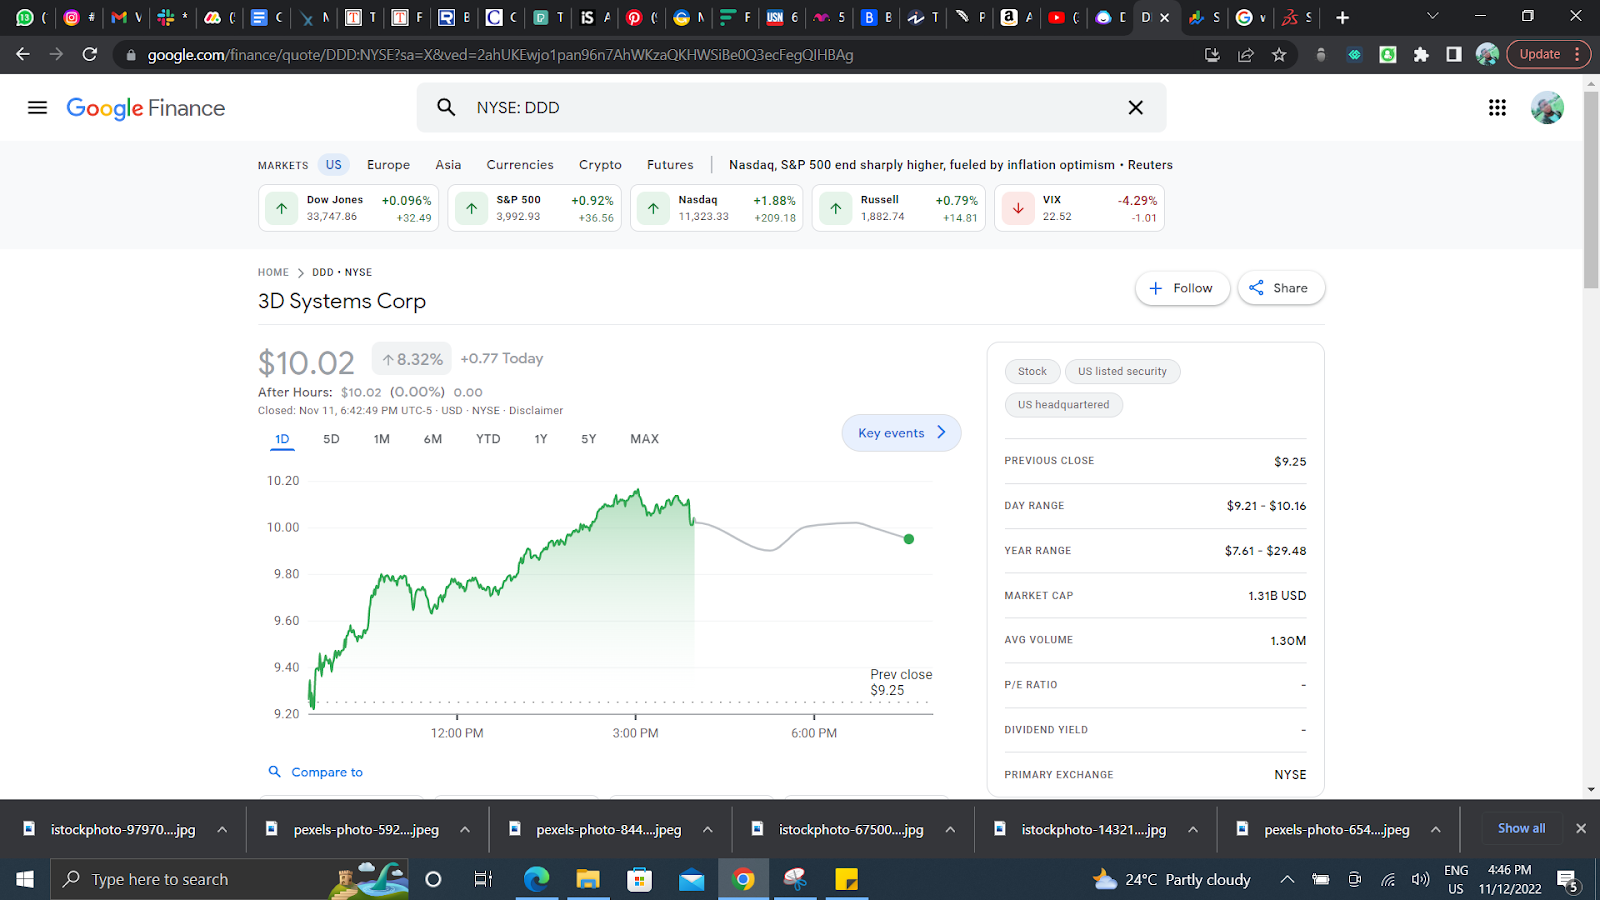Click the HOME breadcrumb link
Screen dimensions: 1600x900
[x=273, y=272]
